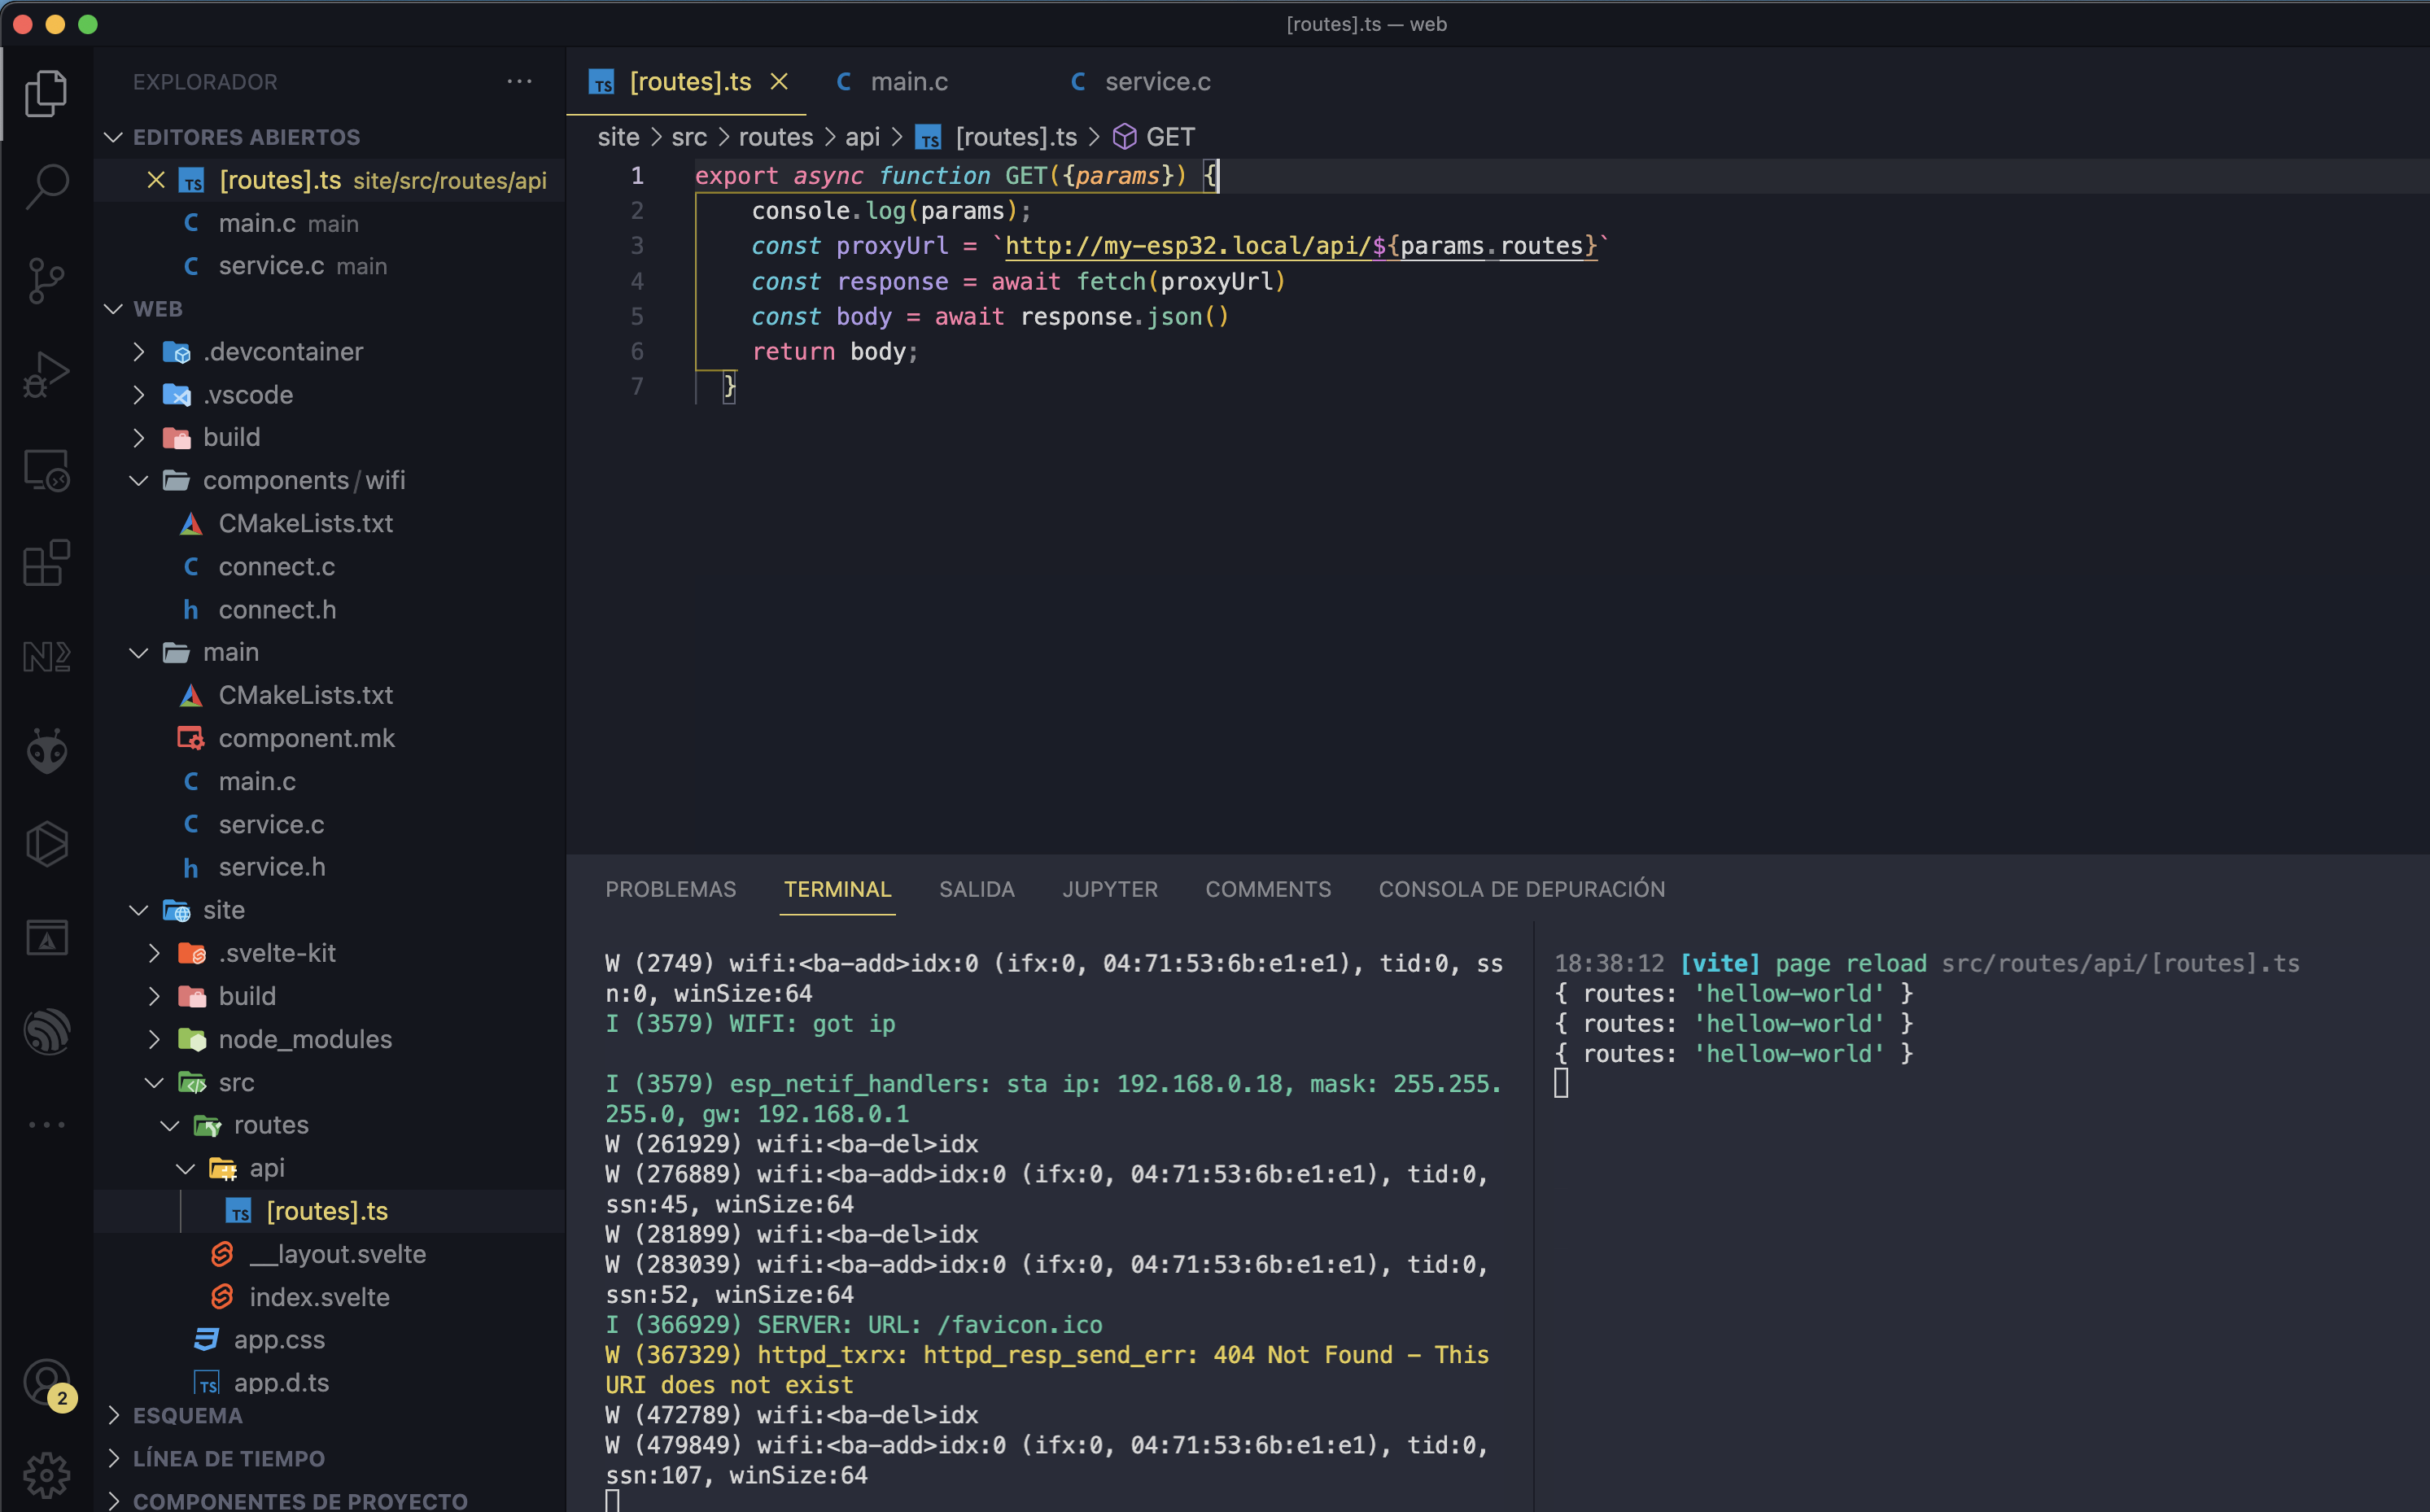
Task: Switch to the main.c editor tab
Action: pos(908,82)
